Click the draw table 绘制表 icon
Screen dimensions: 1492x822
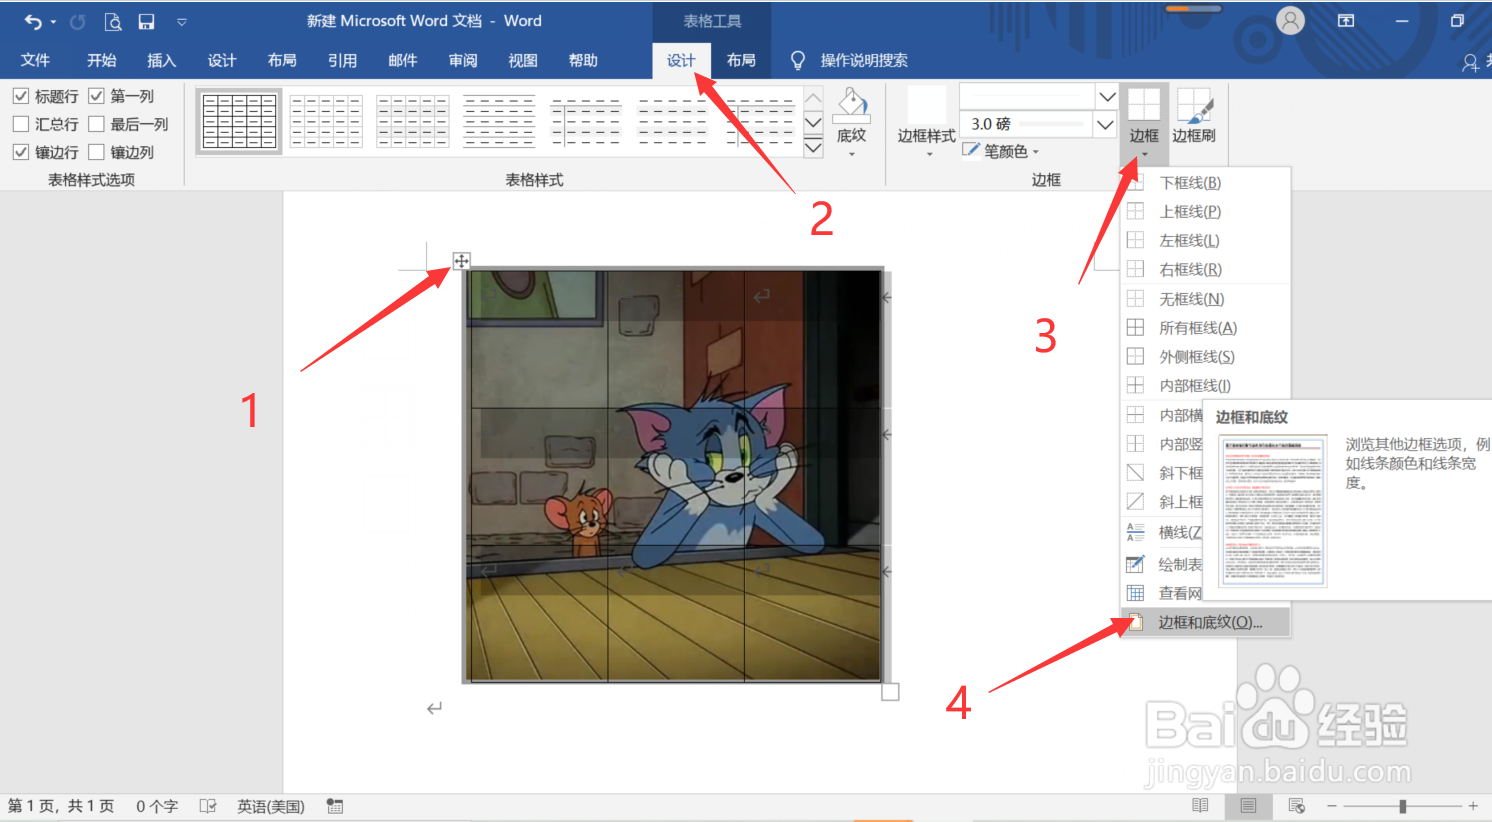point(1136,564)
